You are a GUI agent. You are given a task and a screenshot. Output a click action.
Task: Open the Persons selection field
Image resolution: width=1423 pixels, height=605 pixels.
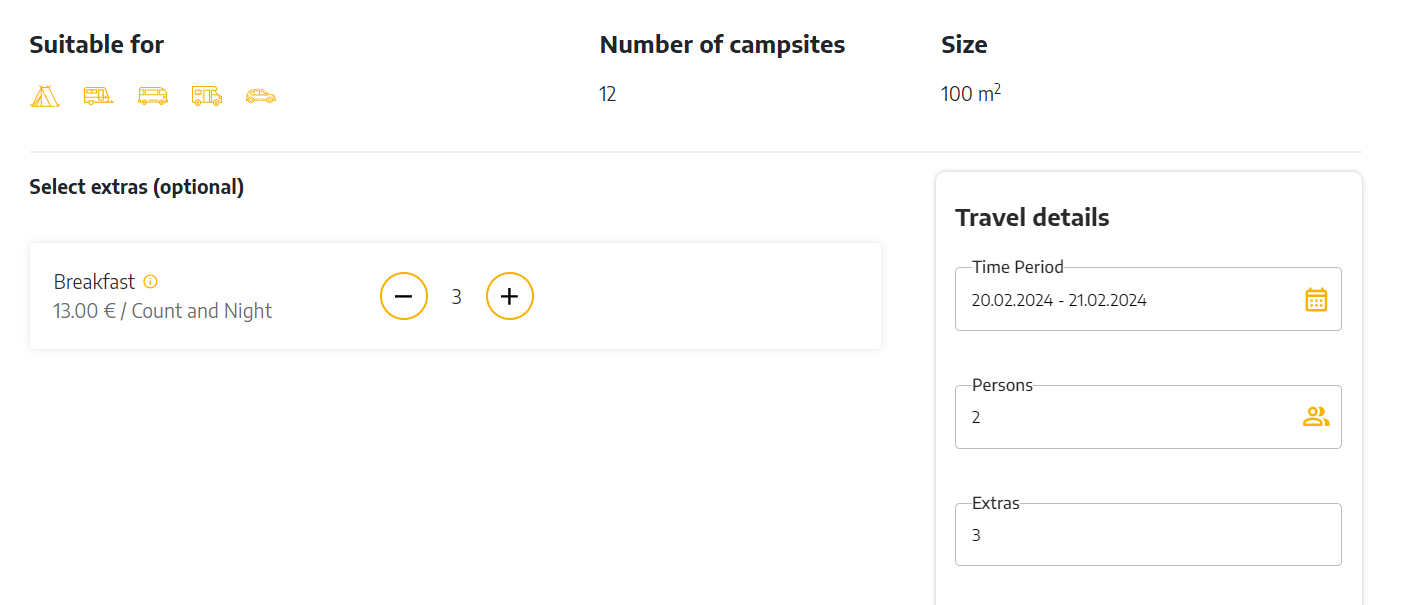tap(1148, 417)
